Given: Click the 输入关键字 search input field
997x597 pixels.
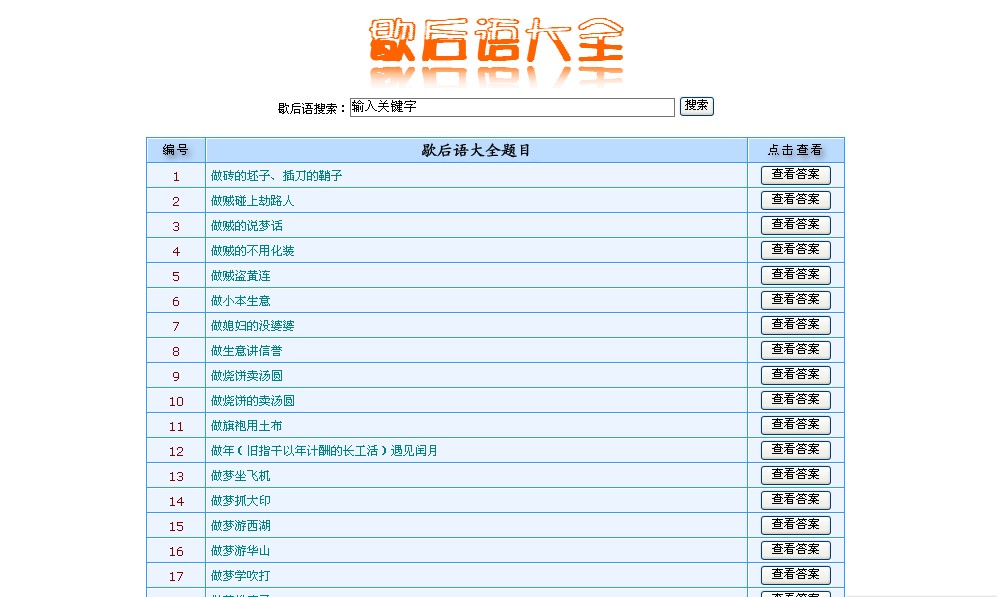Looking at the screenshot, I should [x=512, y=107].
